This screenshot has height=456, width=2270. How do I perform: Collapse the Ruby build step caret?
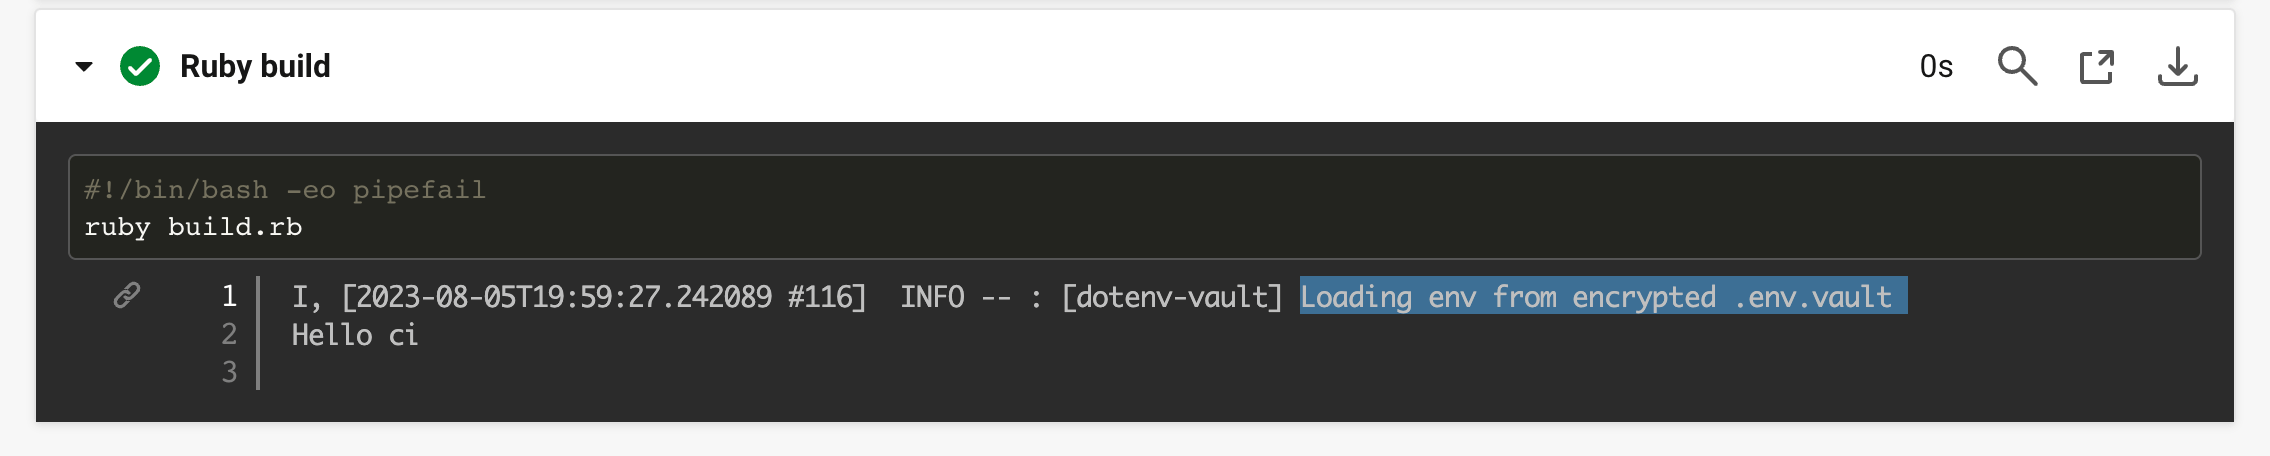coord(84,67)
